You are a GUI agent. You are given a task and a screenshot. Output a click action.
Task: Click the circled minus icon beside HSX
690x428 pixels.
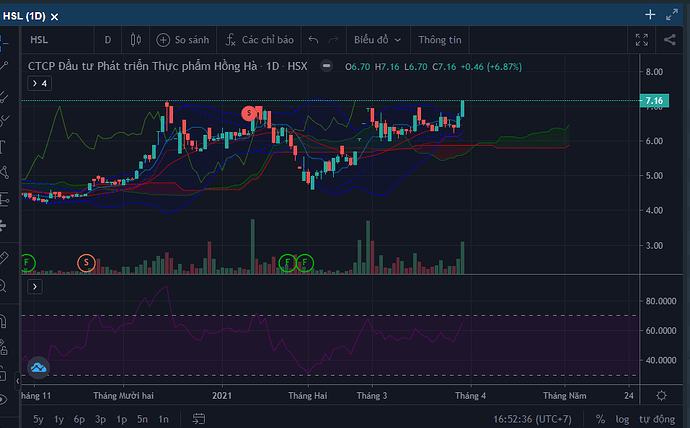(x=326, y=66)
